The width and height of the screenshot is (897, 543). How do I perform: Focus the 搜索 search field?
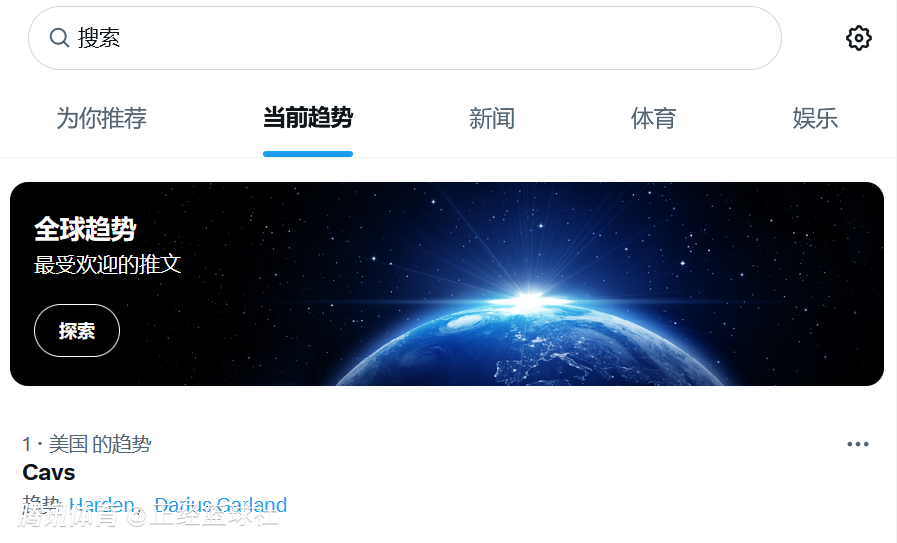(404, 38)
